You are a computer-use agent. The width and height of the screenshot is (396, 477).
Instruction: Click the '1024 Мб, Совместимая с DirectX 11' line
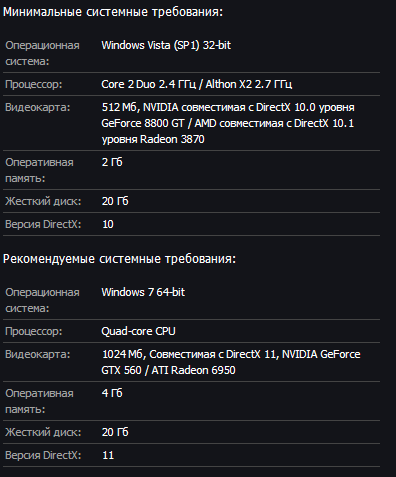[x=190, y=354]
